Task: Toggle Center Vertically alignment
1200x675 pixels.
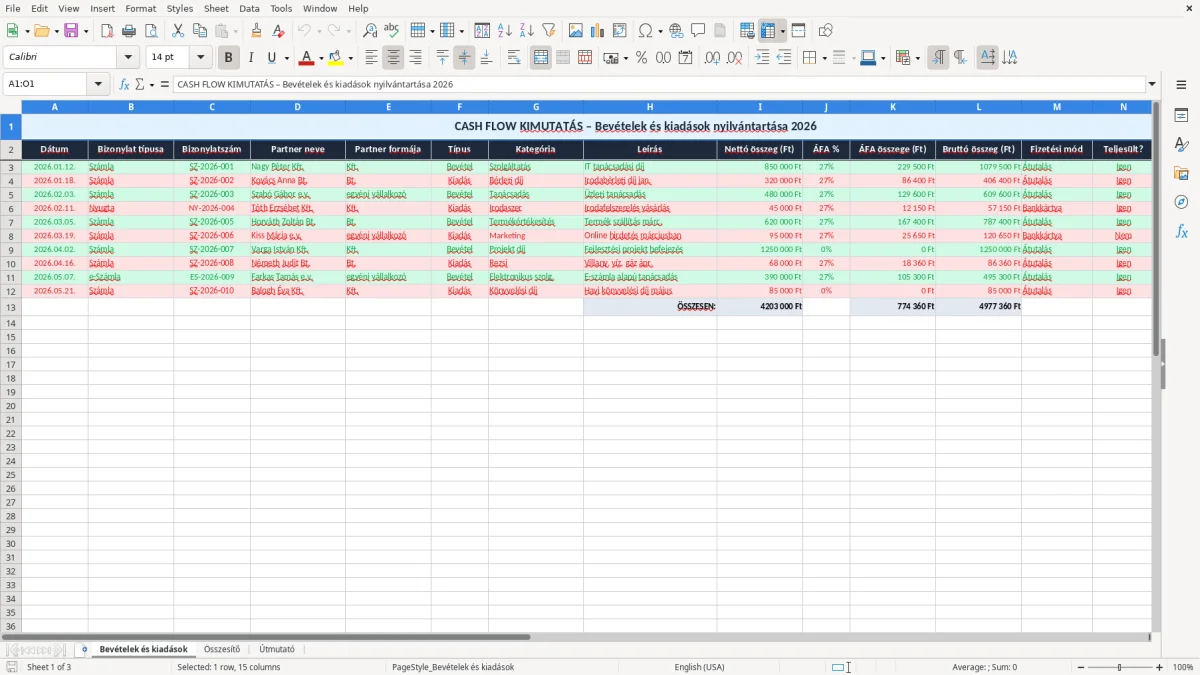Action: pos(464,58)
